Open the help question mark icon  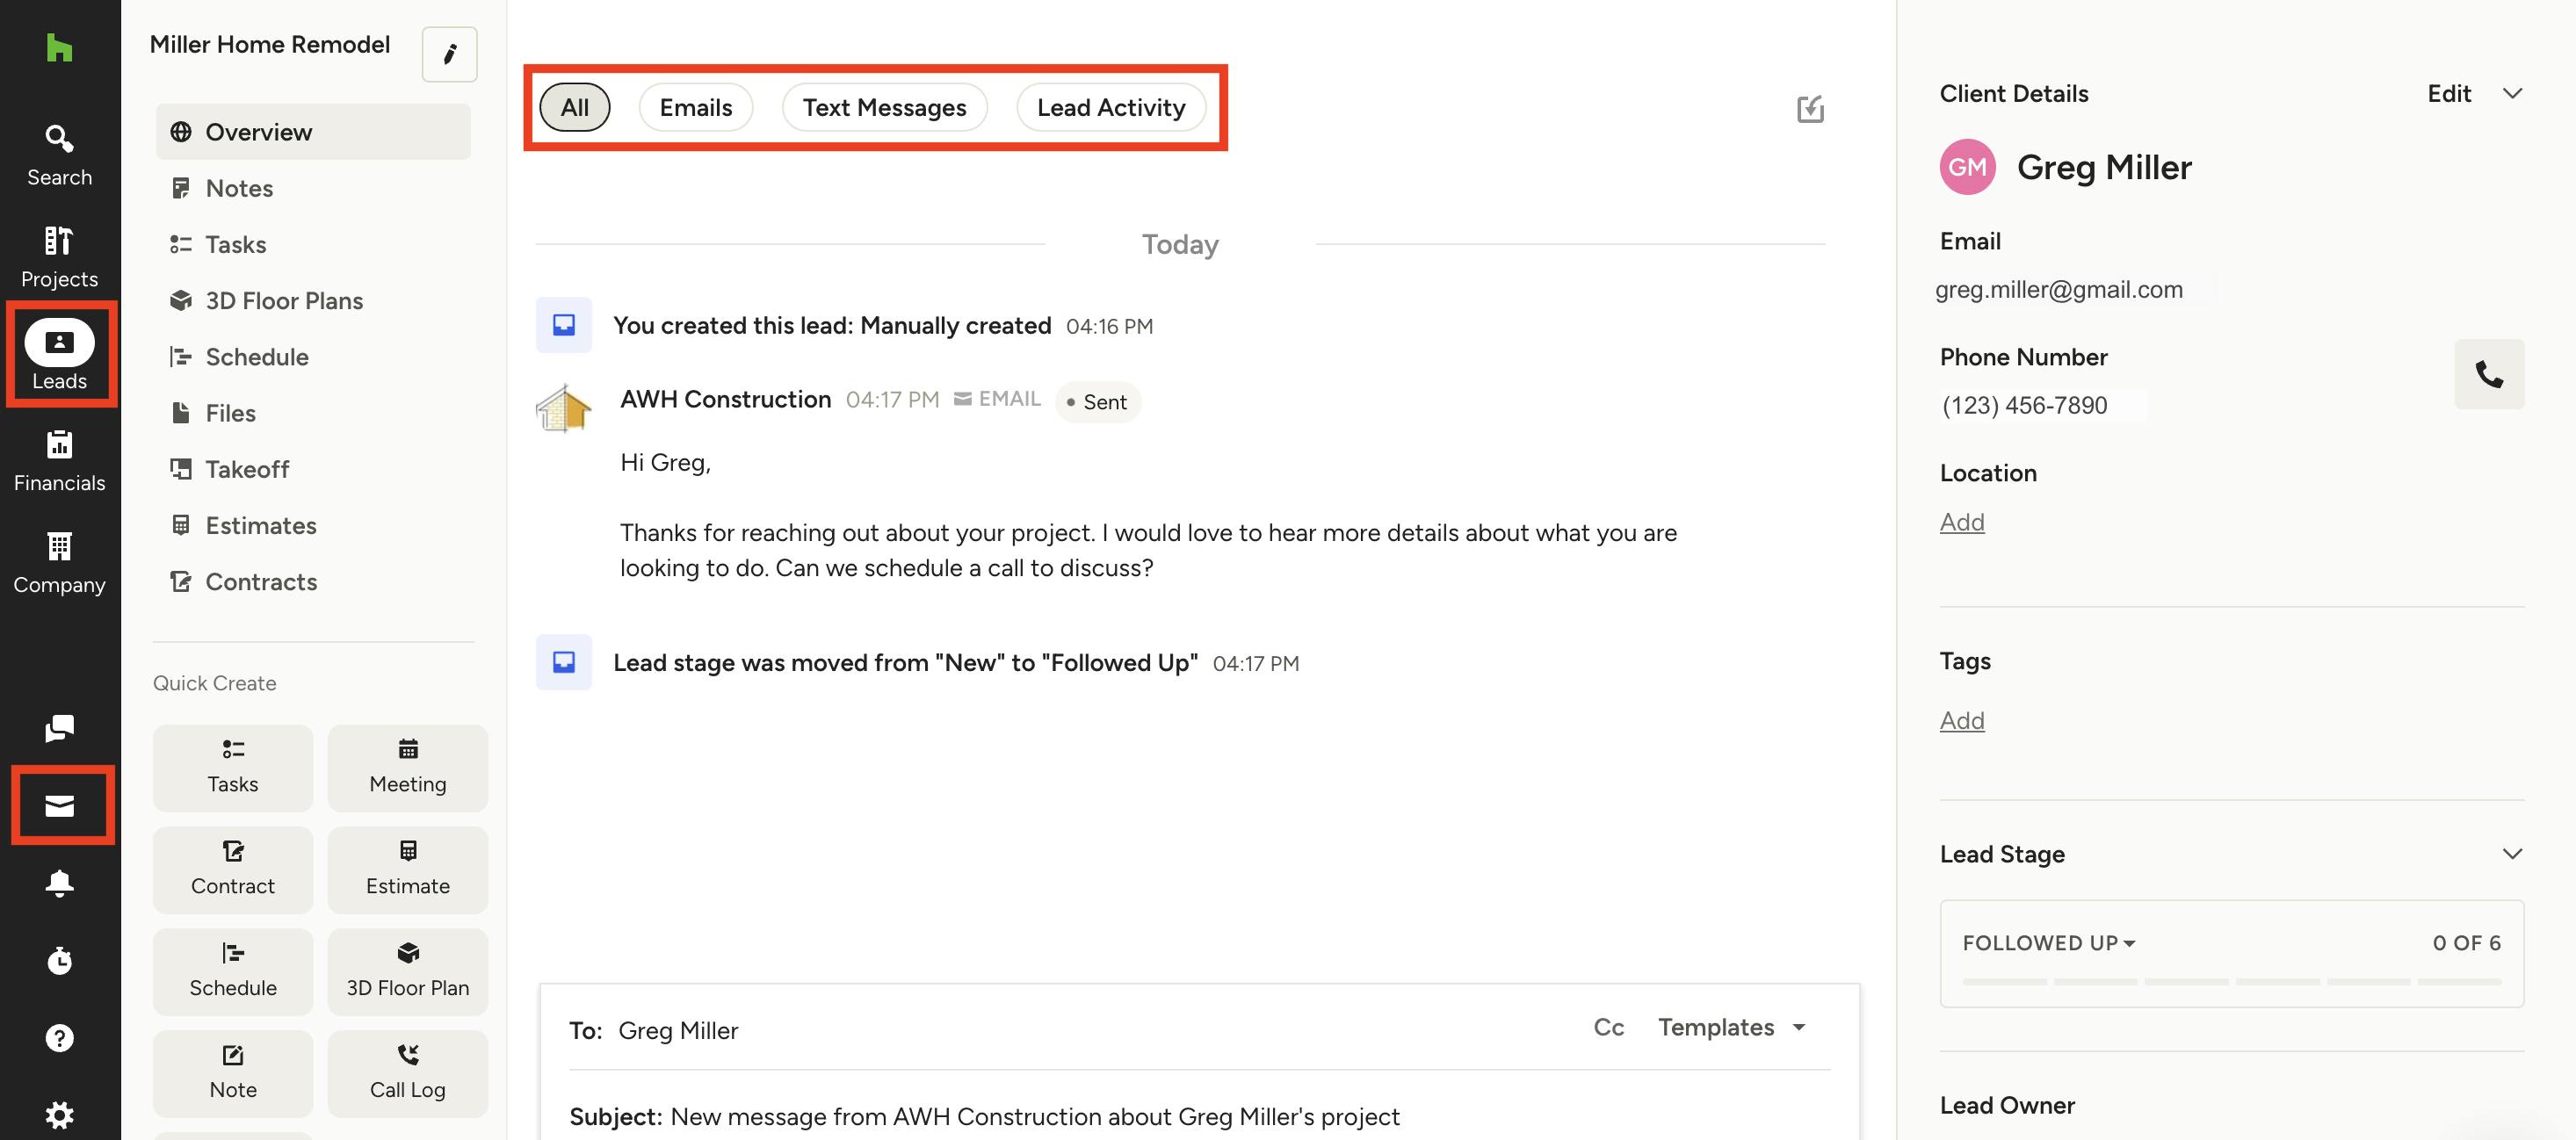pos(60,1038)
